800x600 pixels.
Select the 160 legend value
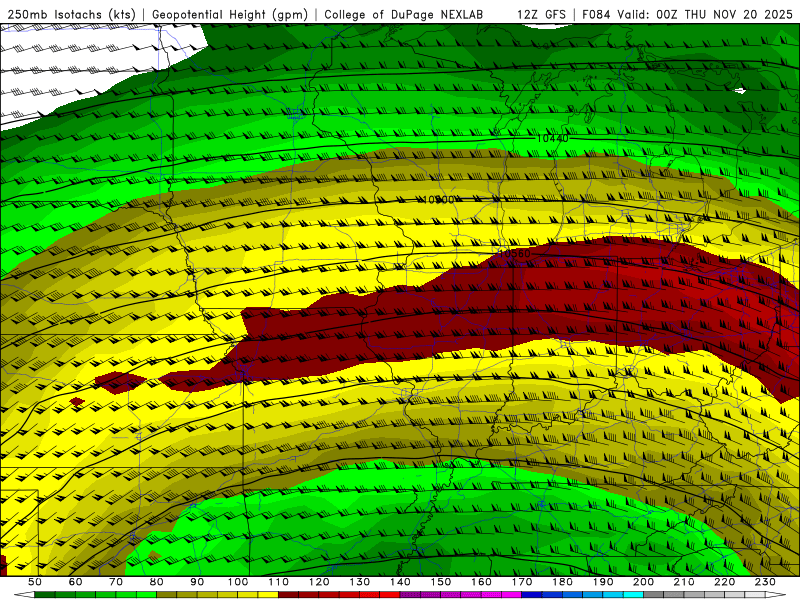[x=481, y=582]
